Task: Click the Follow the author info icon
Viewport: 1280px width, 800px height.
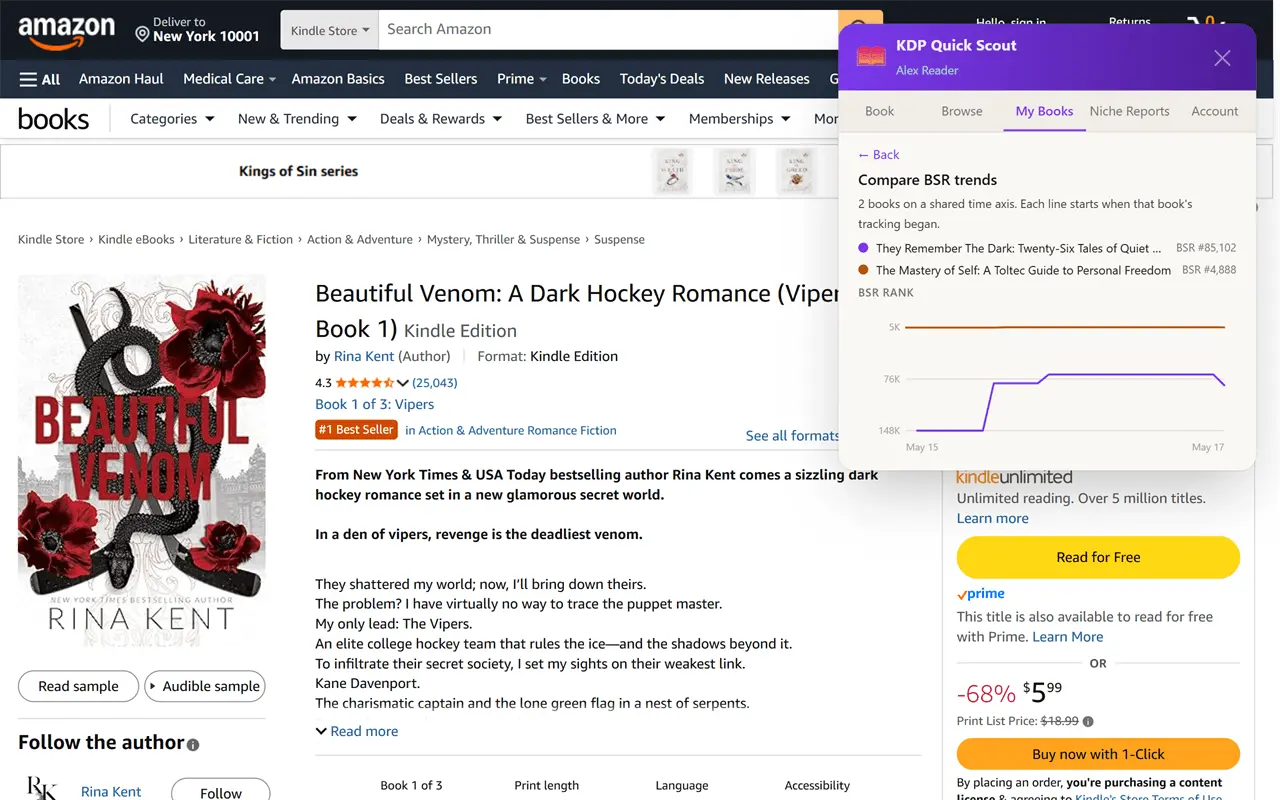Action: tap(193, 745)
